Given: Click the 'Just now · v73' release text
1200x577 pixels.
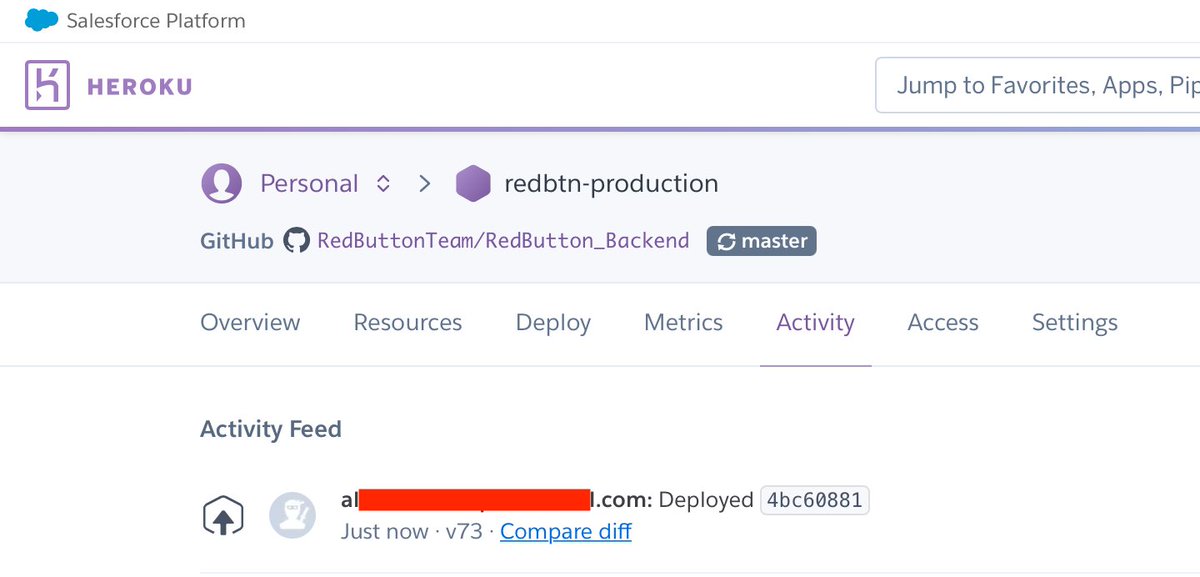Looking at the screenshot, I should (x=412, y=532).
